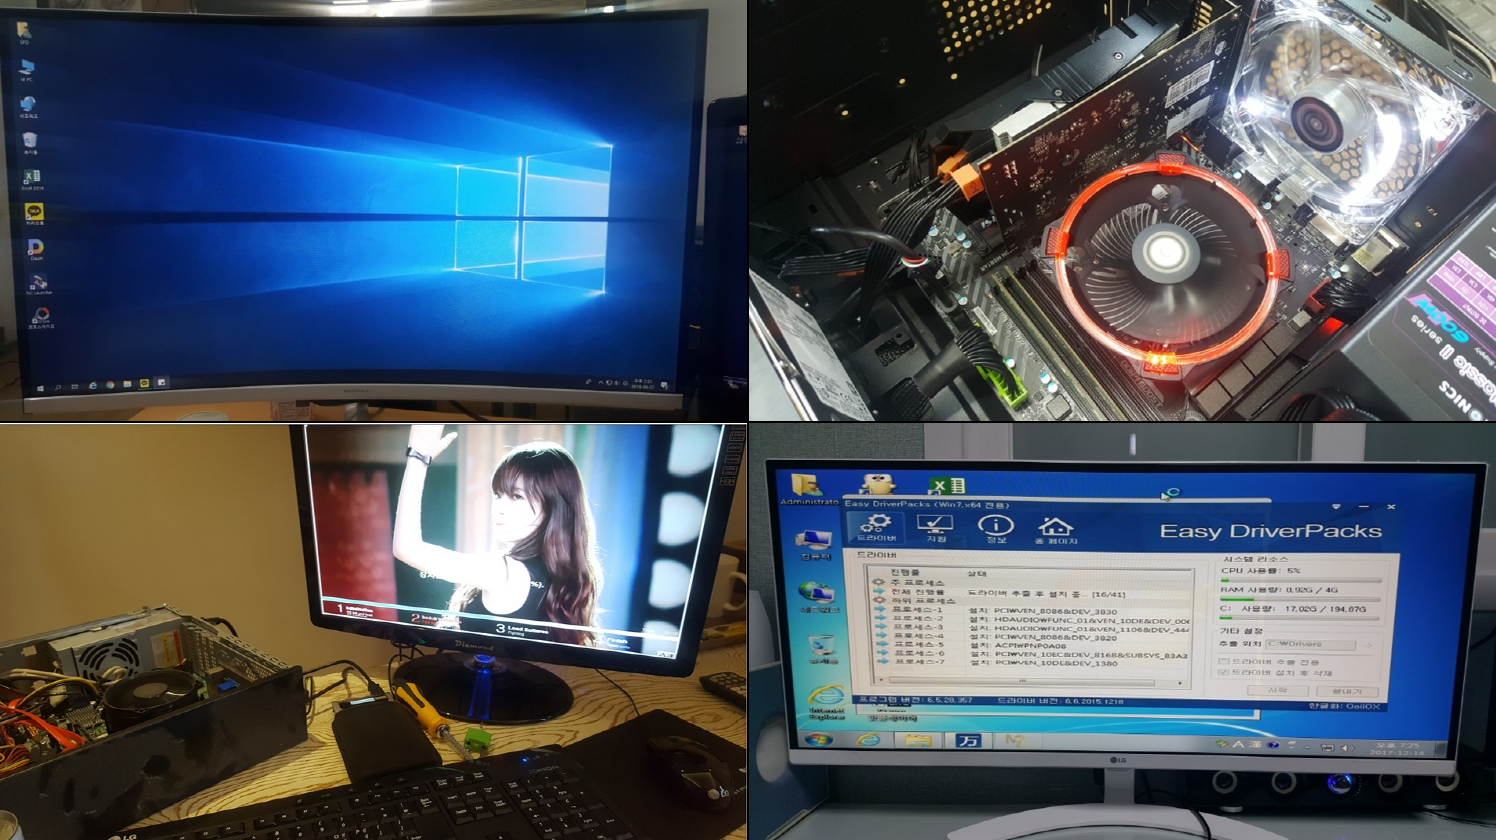This screenshot has height=840, width=1496.
Task: Click the volume speaker in Windows 7 tray
Action: coord(1346,748)
